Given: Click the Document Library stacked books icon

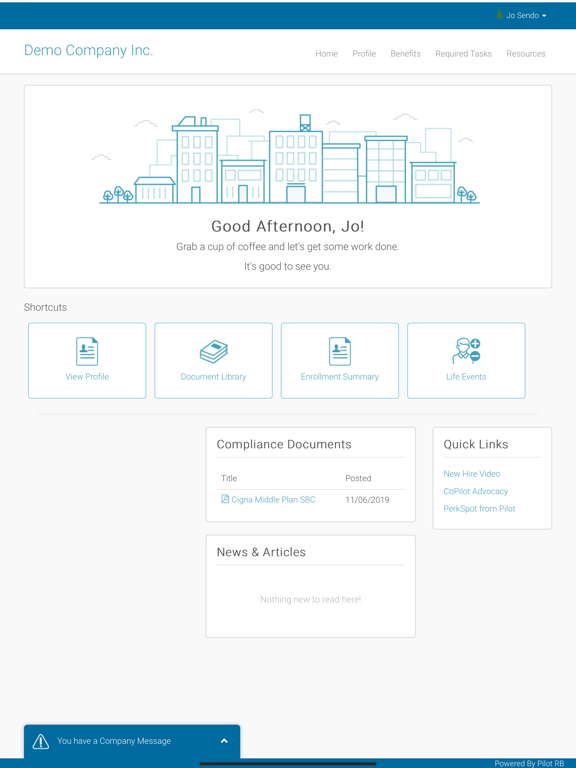Looking at the screenshot, I should pos(214,352).
